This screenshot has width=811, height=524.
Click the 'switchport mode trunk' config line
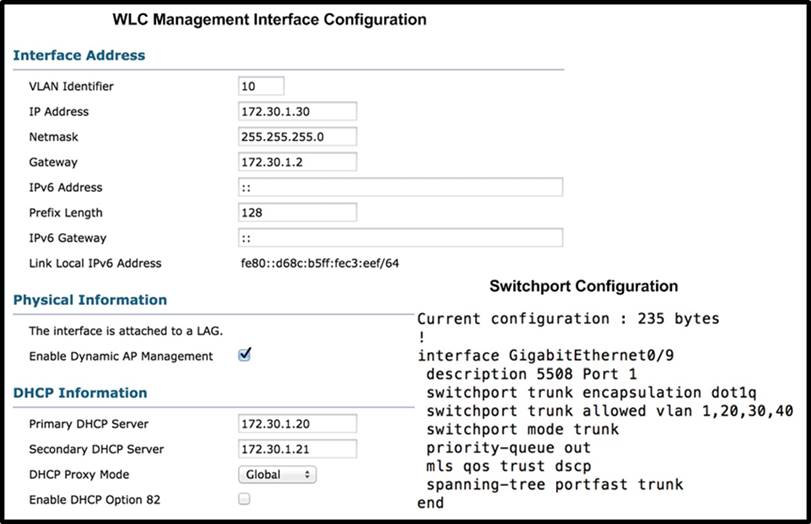pyautogui.click(x=522, y=430)
